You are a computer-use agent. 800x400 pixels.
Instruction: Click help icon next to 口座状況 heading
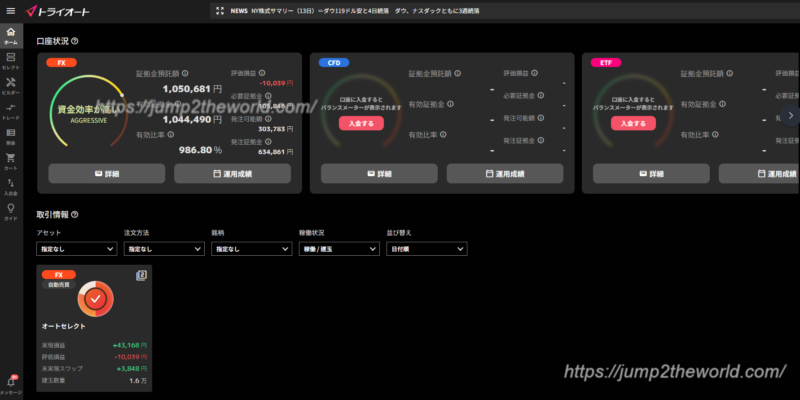(x=75, y=42)
